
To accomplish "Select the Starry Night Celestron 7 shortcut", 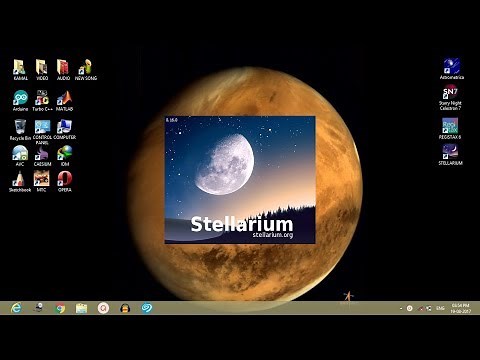I will [450, 97].
